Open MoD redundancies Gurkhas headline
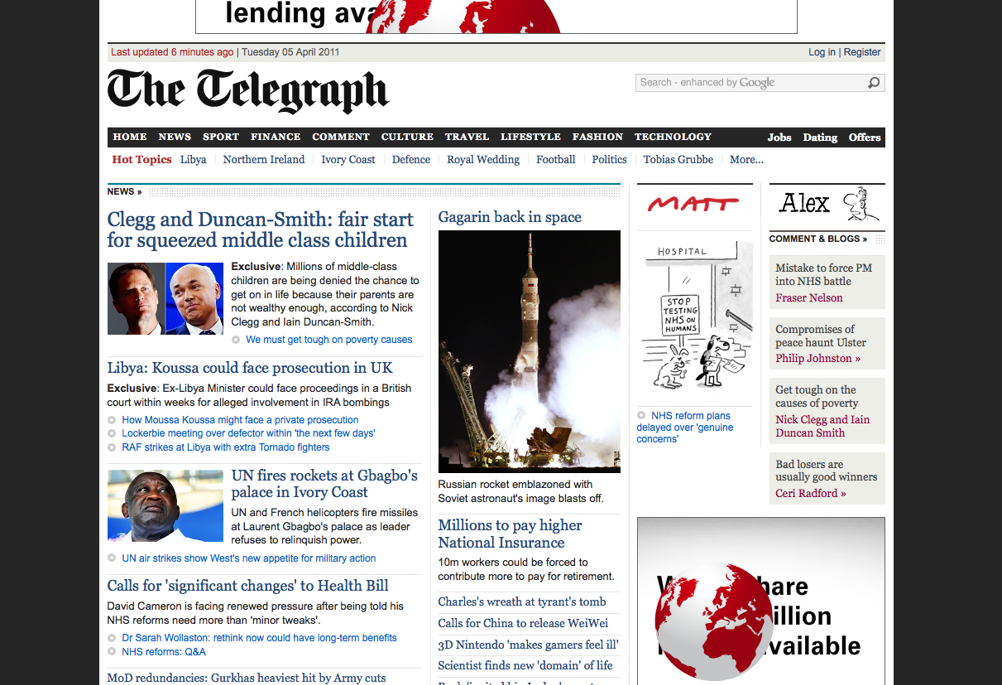Image resolution: width=1002 pixels, height=685 pixels. tap(247, 678)
